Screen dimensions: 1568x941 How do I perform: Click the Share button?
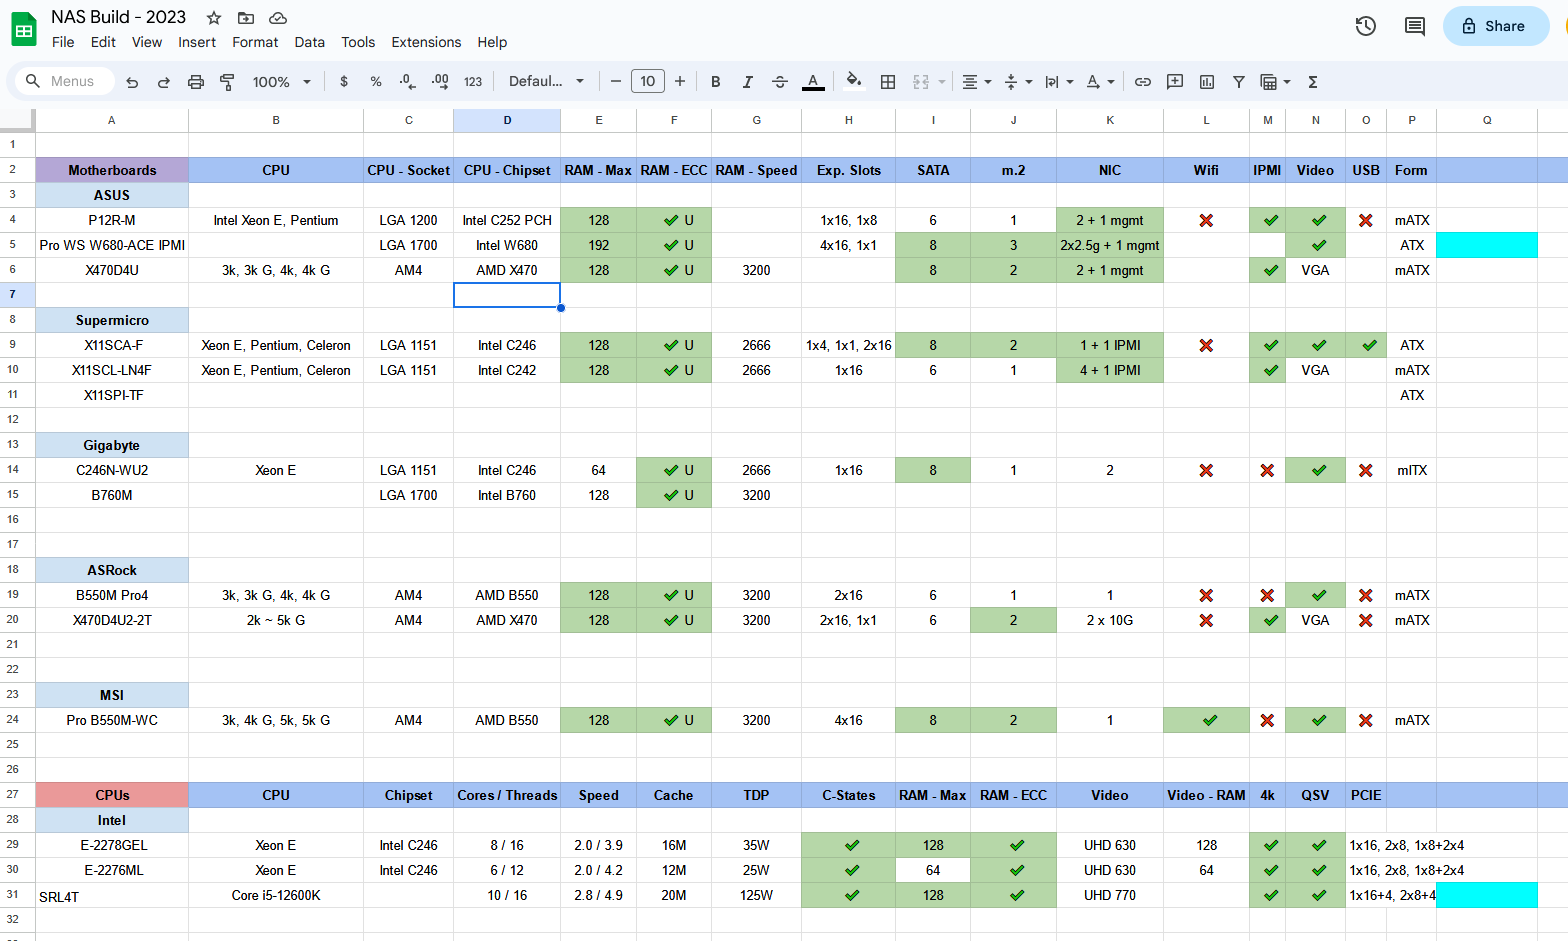click(1495, 26)
